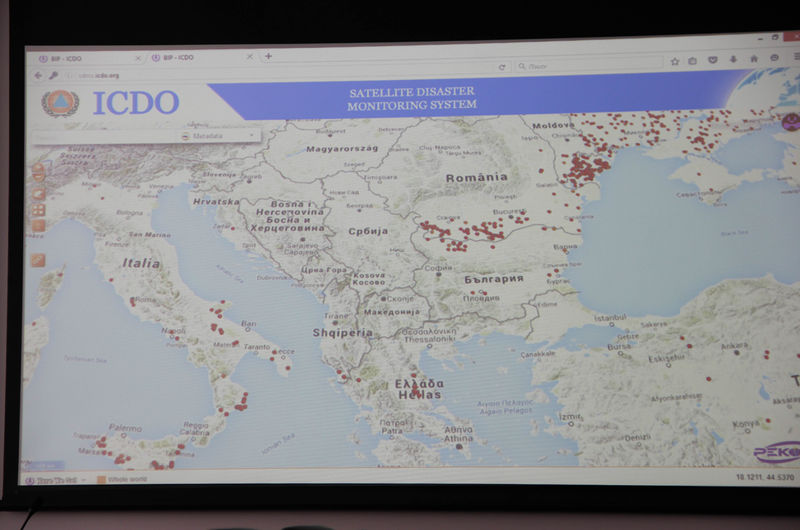Click the PEKO logo at bottom right
The height and width of the screenshot is (530, 800).
777,452
